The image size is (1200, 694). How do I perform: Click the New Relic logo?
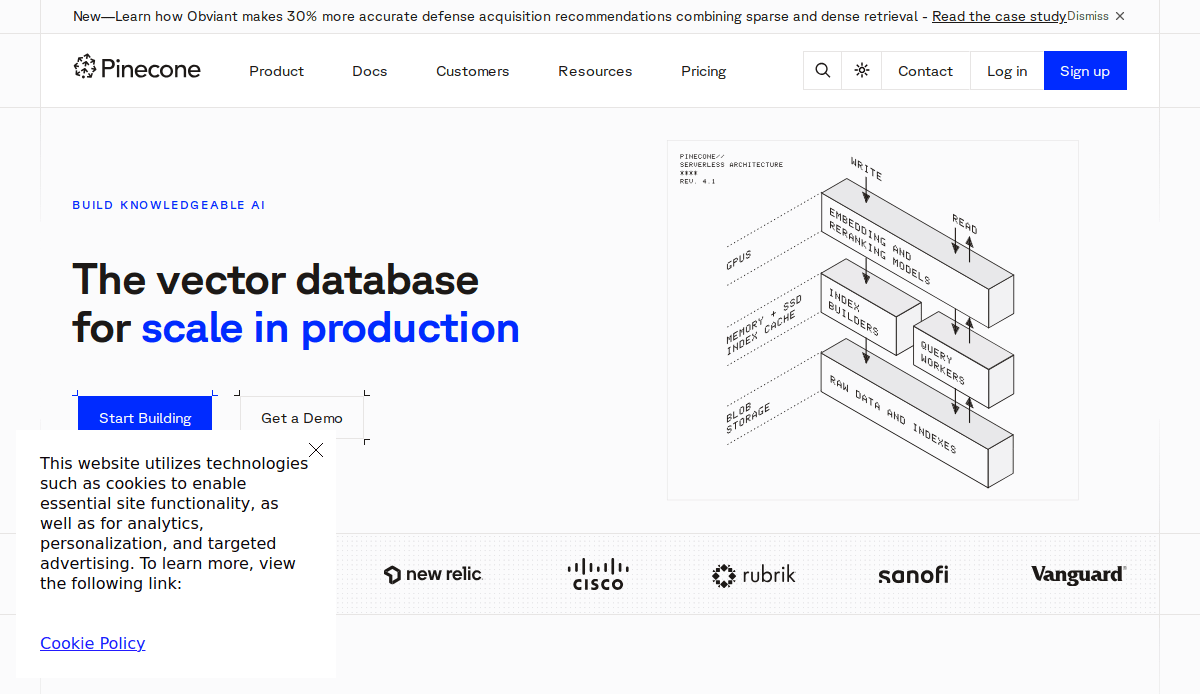[433, 574]
